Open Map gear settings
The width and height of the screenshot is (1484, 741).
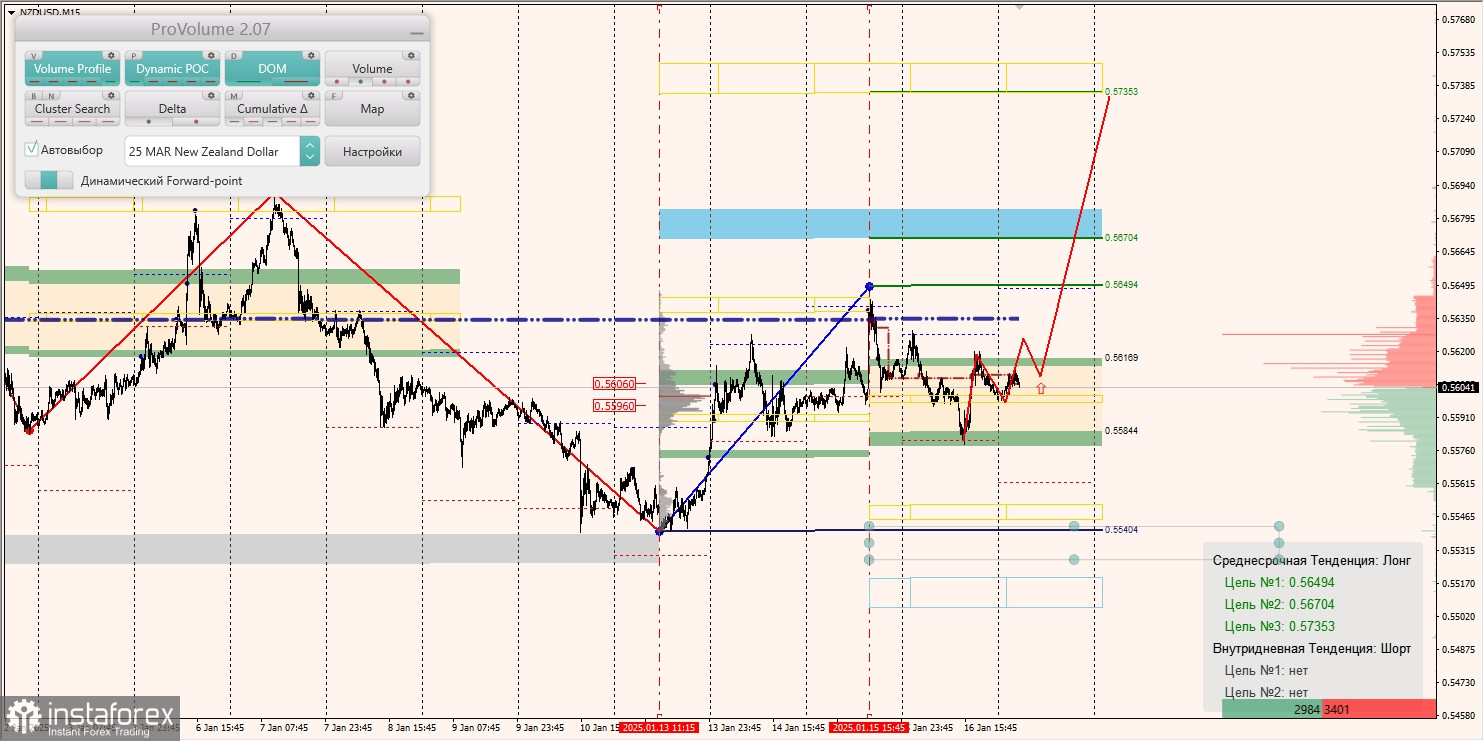click(x=411, y=96)
